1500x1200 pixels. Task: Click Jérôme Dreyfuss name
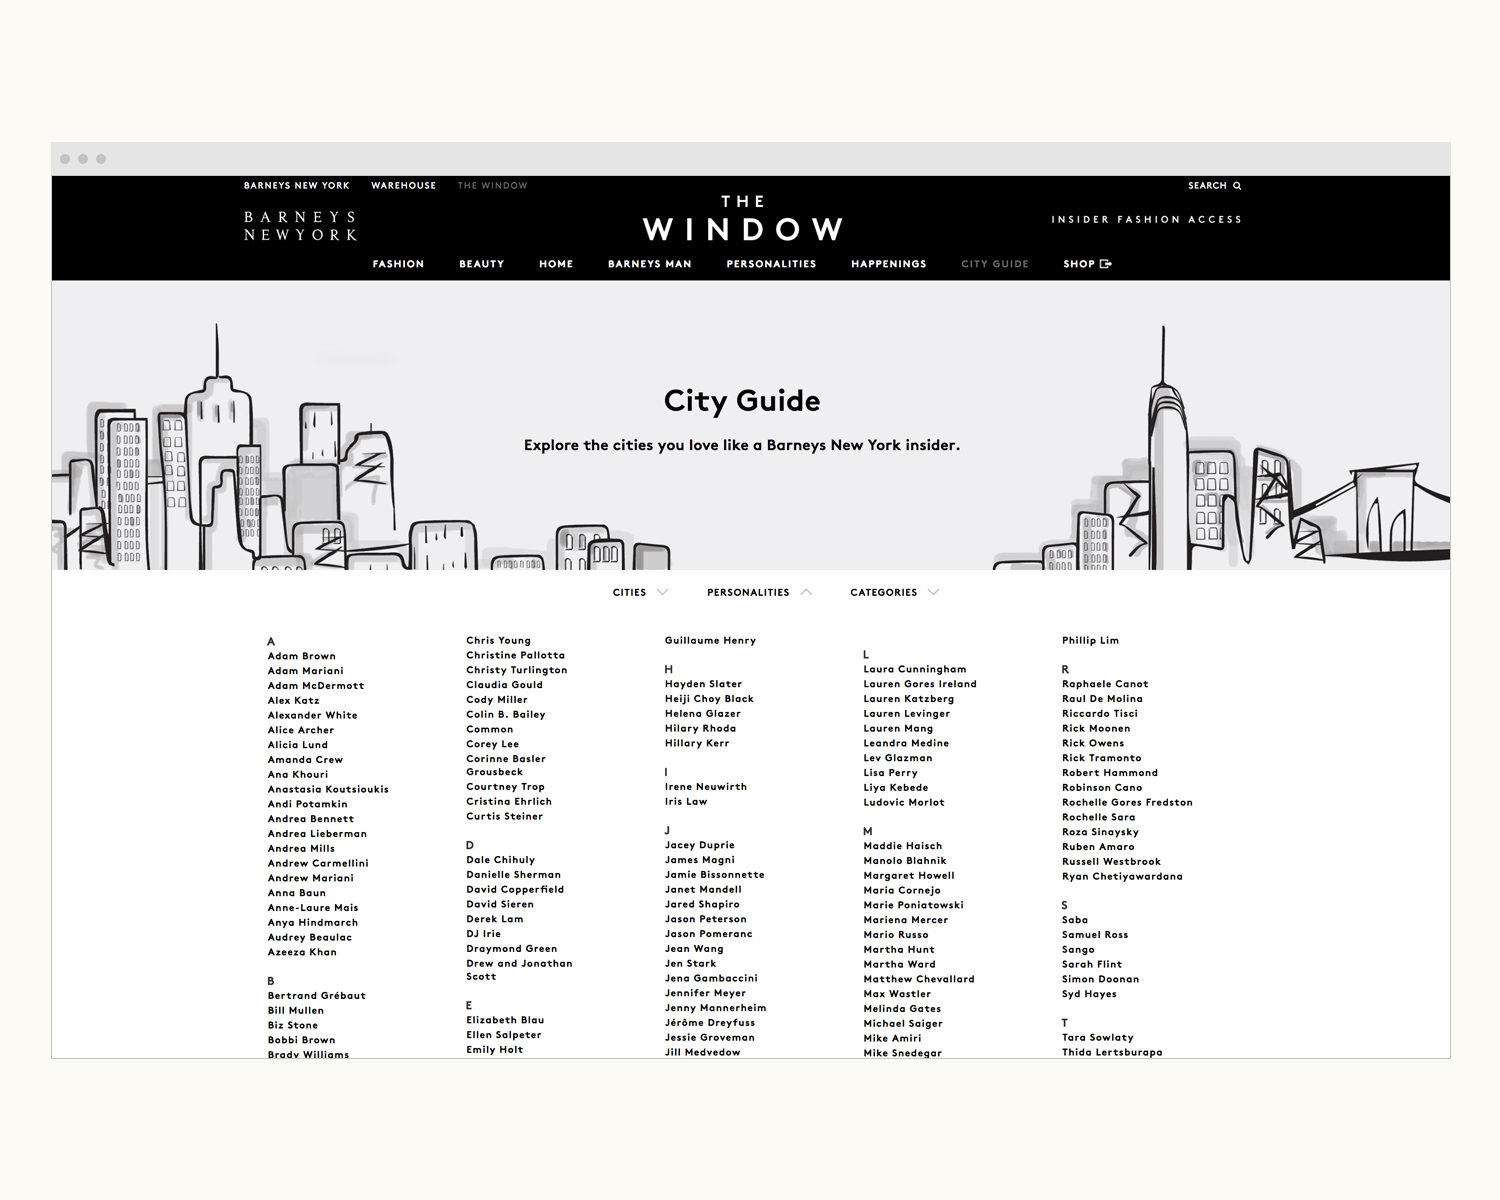tap(710, 1023)
